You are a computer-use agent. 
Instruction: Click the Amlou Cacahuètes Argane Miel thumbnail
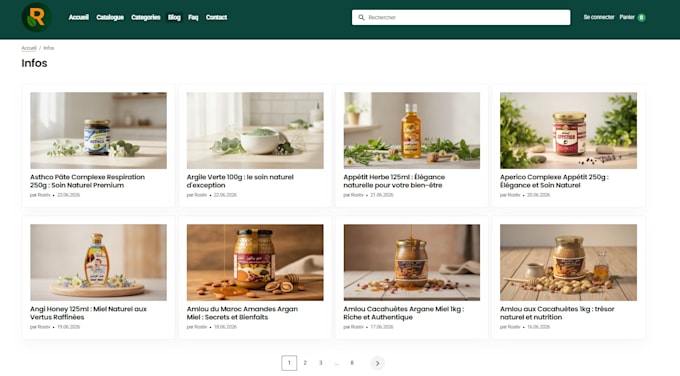412,262
